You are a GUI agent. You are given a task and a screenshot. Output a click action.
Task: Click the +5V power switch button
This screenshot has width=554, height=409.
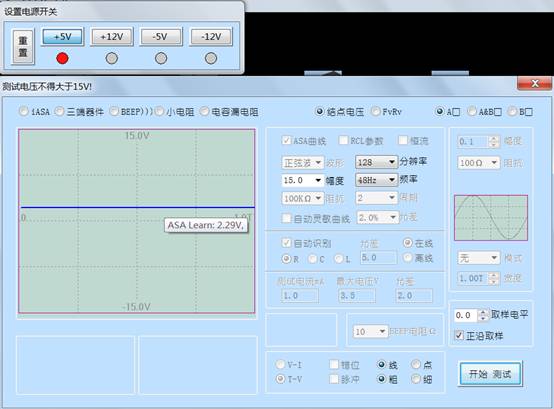pos(63,36)
